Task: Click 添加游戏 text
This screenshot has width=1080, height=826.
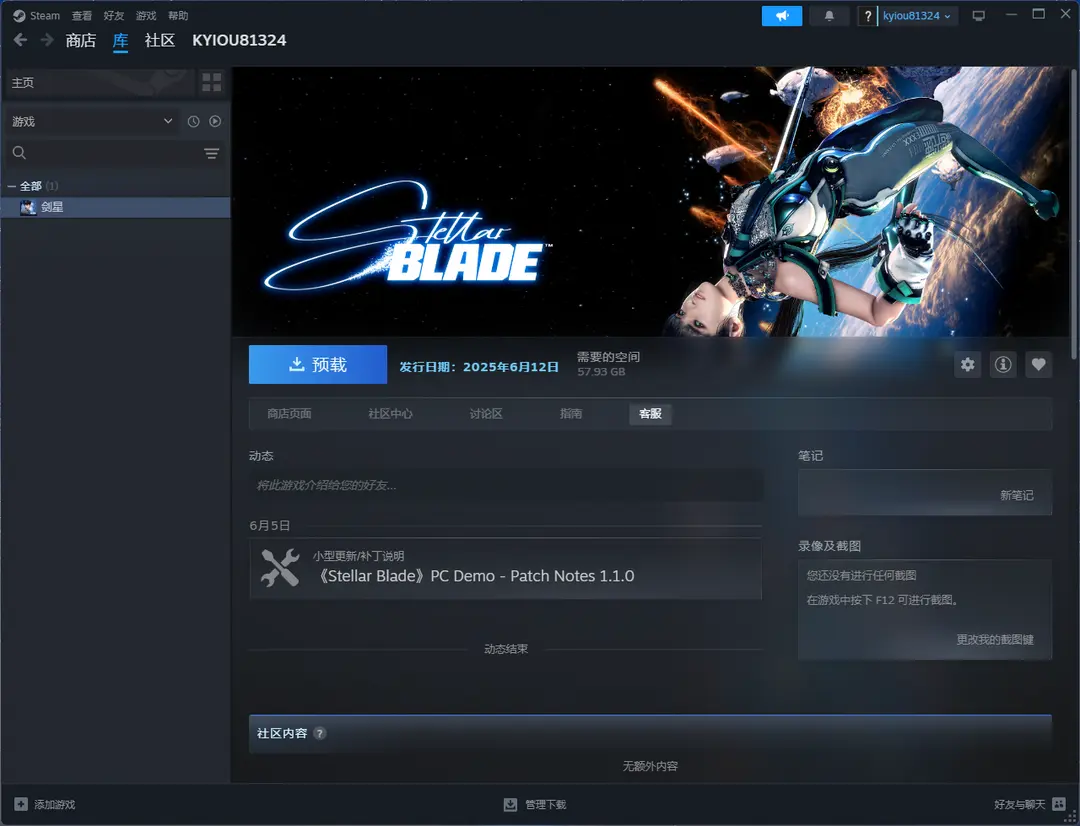Action: (54, 805)
